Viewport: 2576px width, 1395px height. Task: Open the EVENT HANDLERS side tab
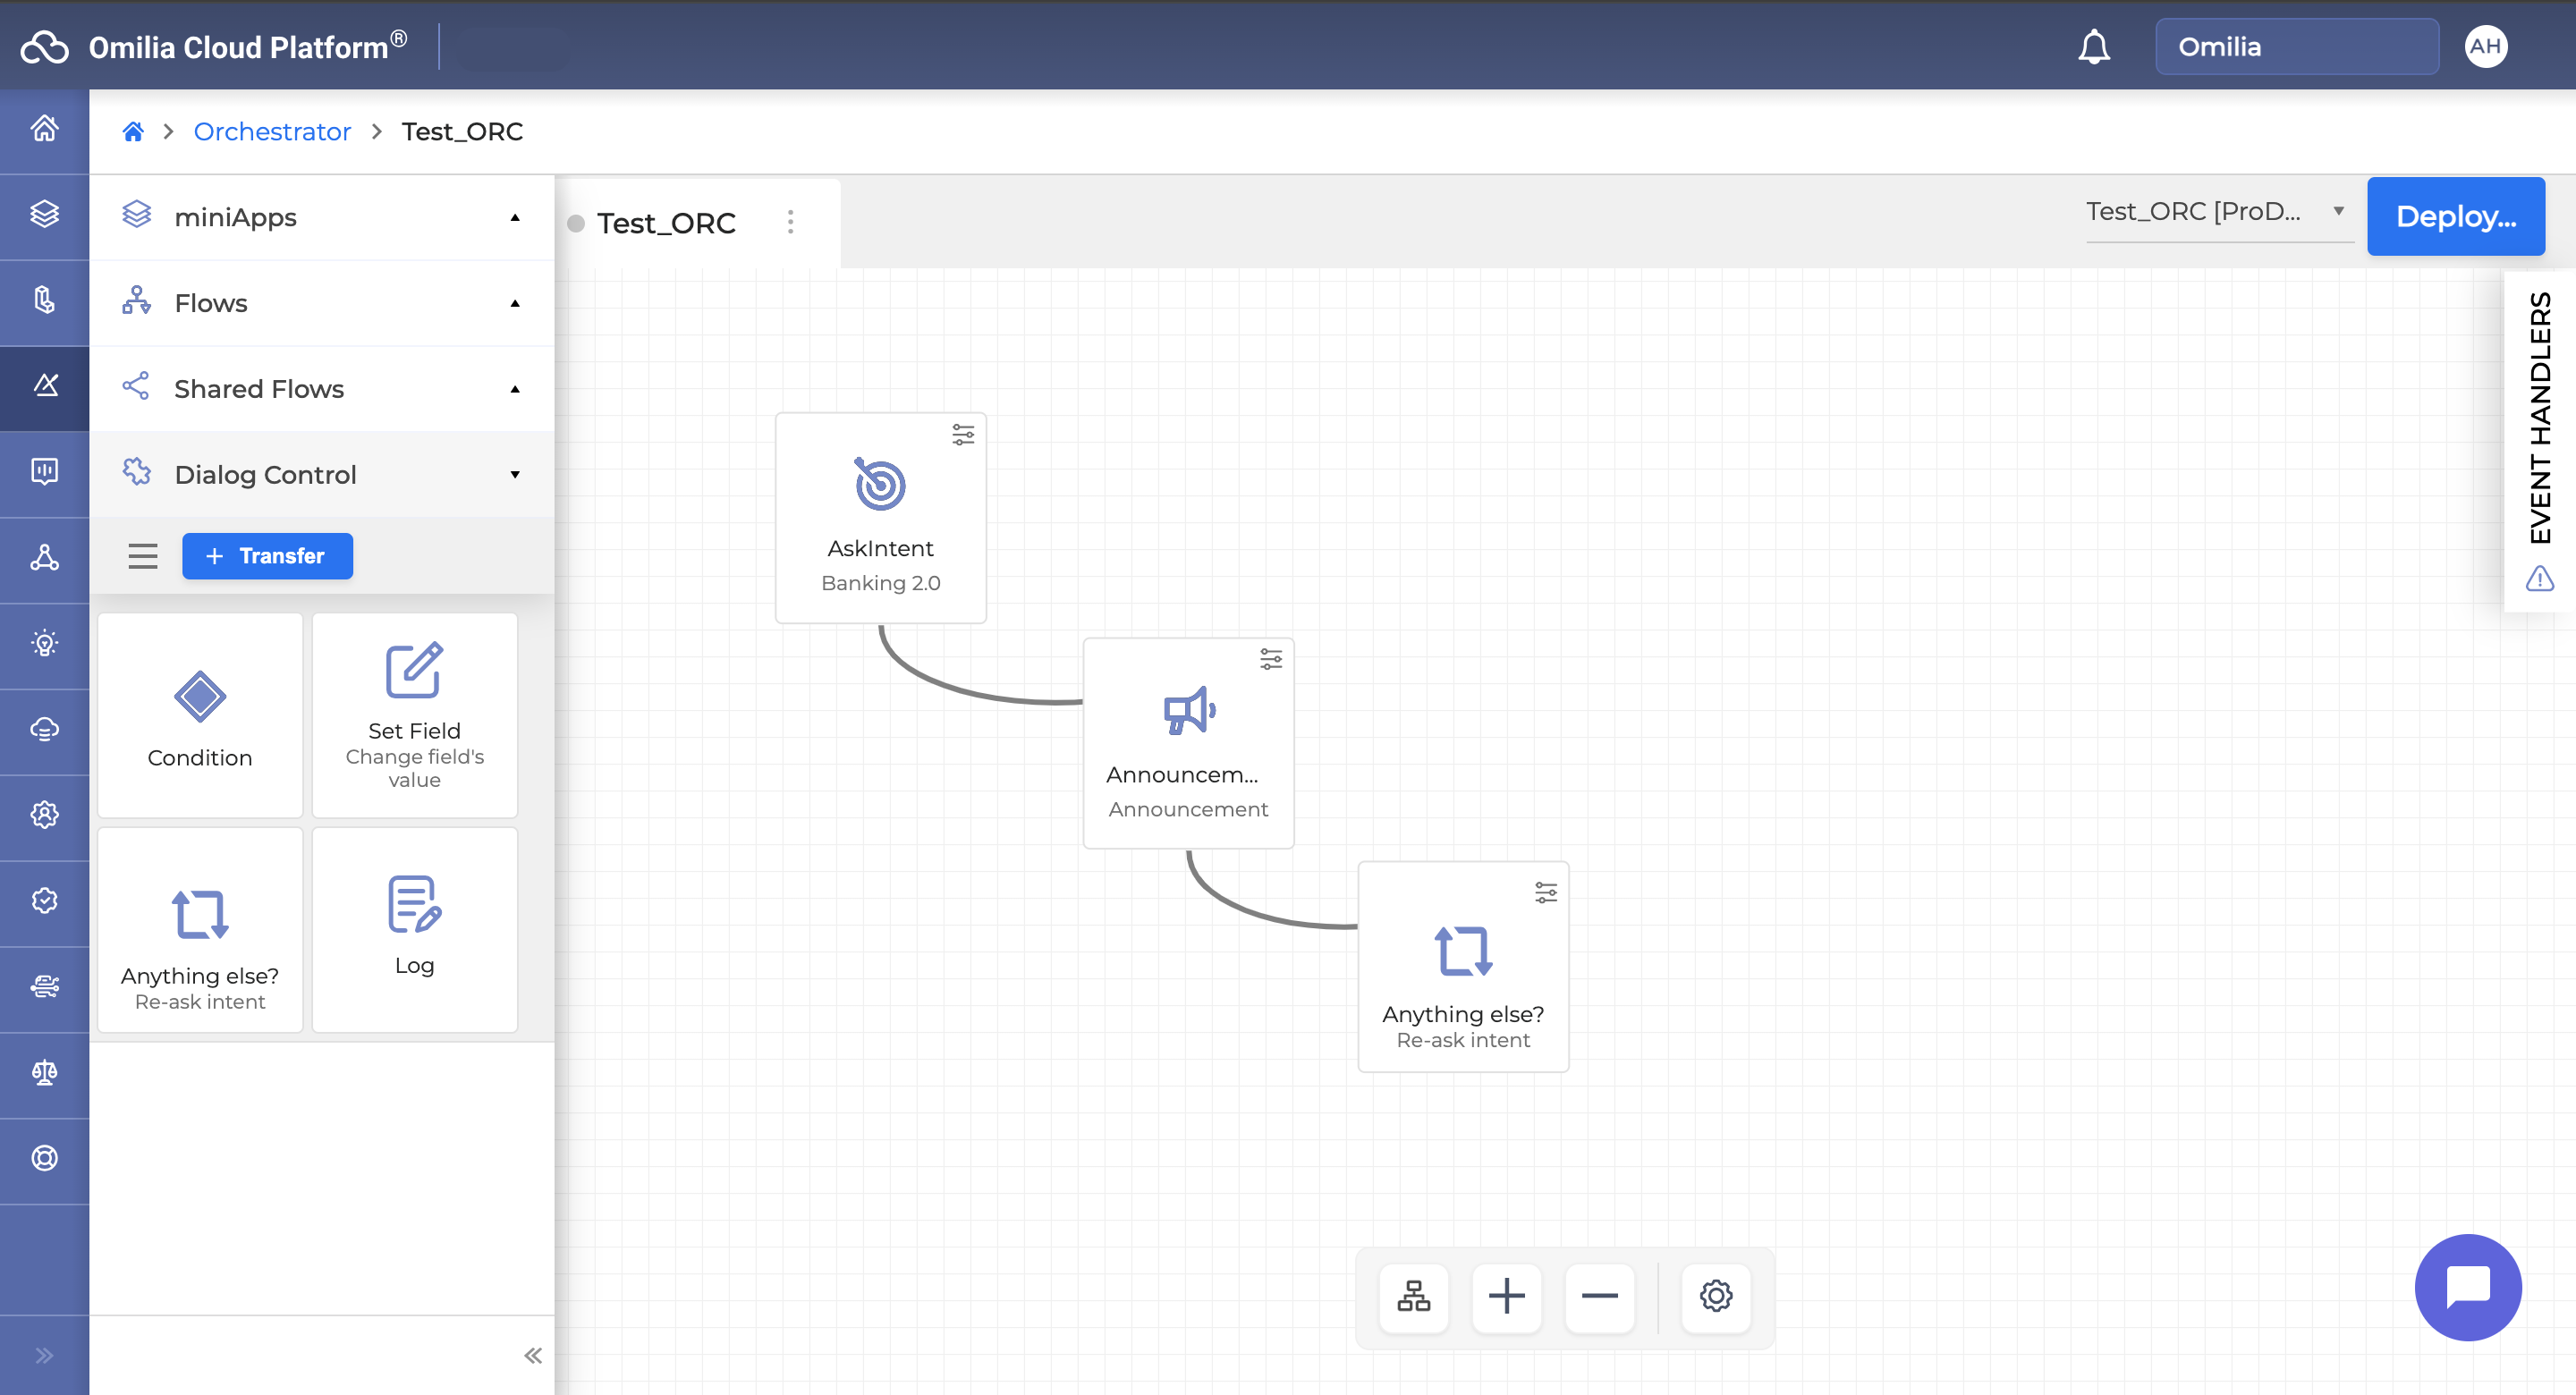2539,418
